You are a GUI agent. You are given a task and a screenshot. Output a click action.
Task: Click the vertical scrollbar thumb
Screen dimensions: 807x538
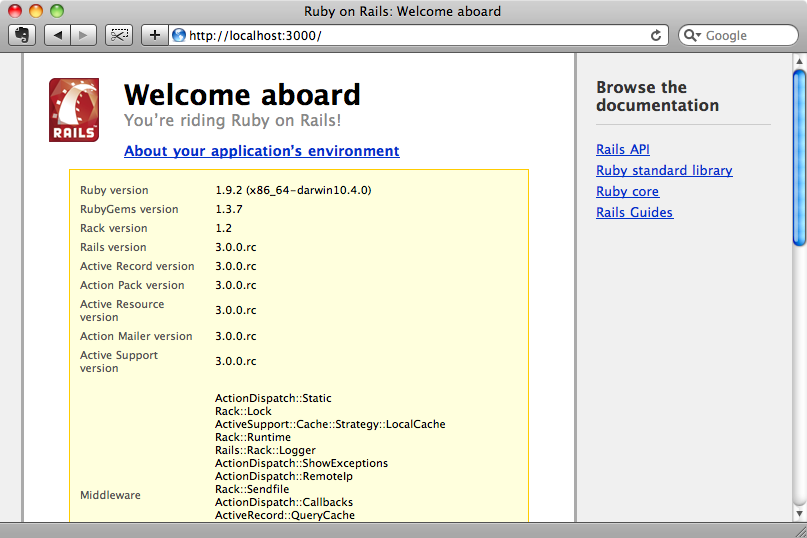pyautogui.click(x=799, y=158)
